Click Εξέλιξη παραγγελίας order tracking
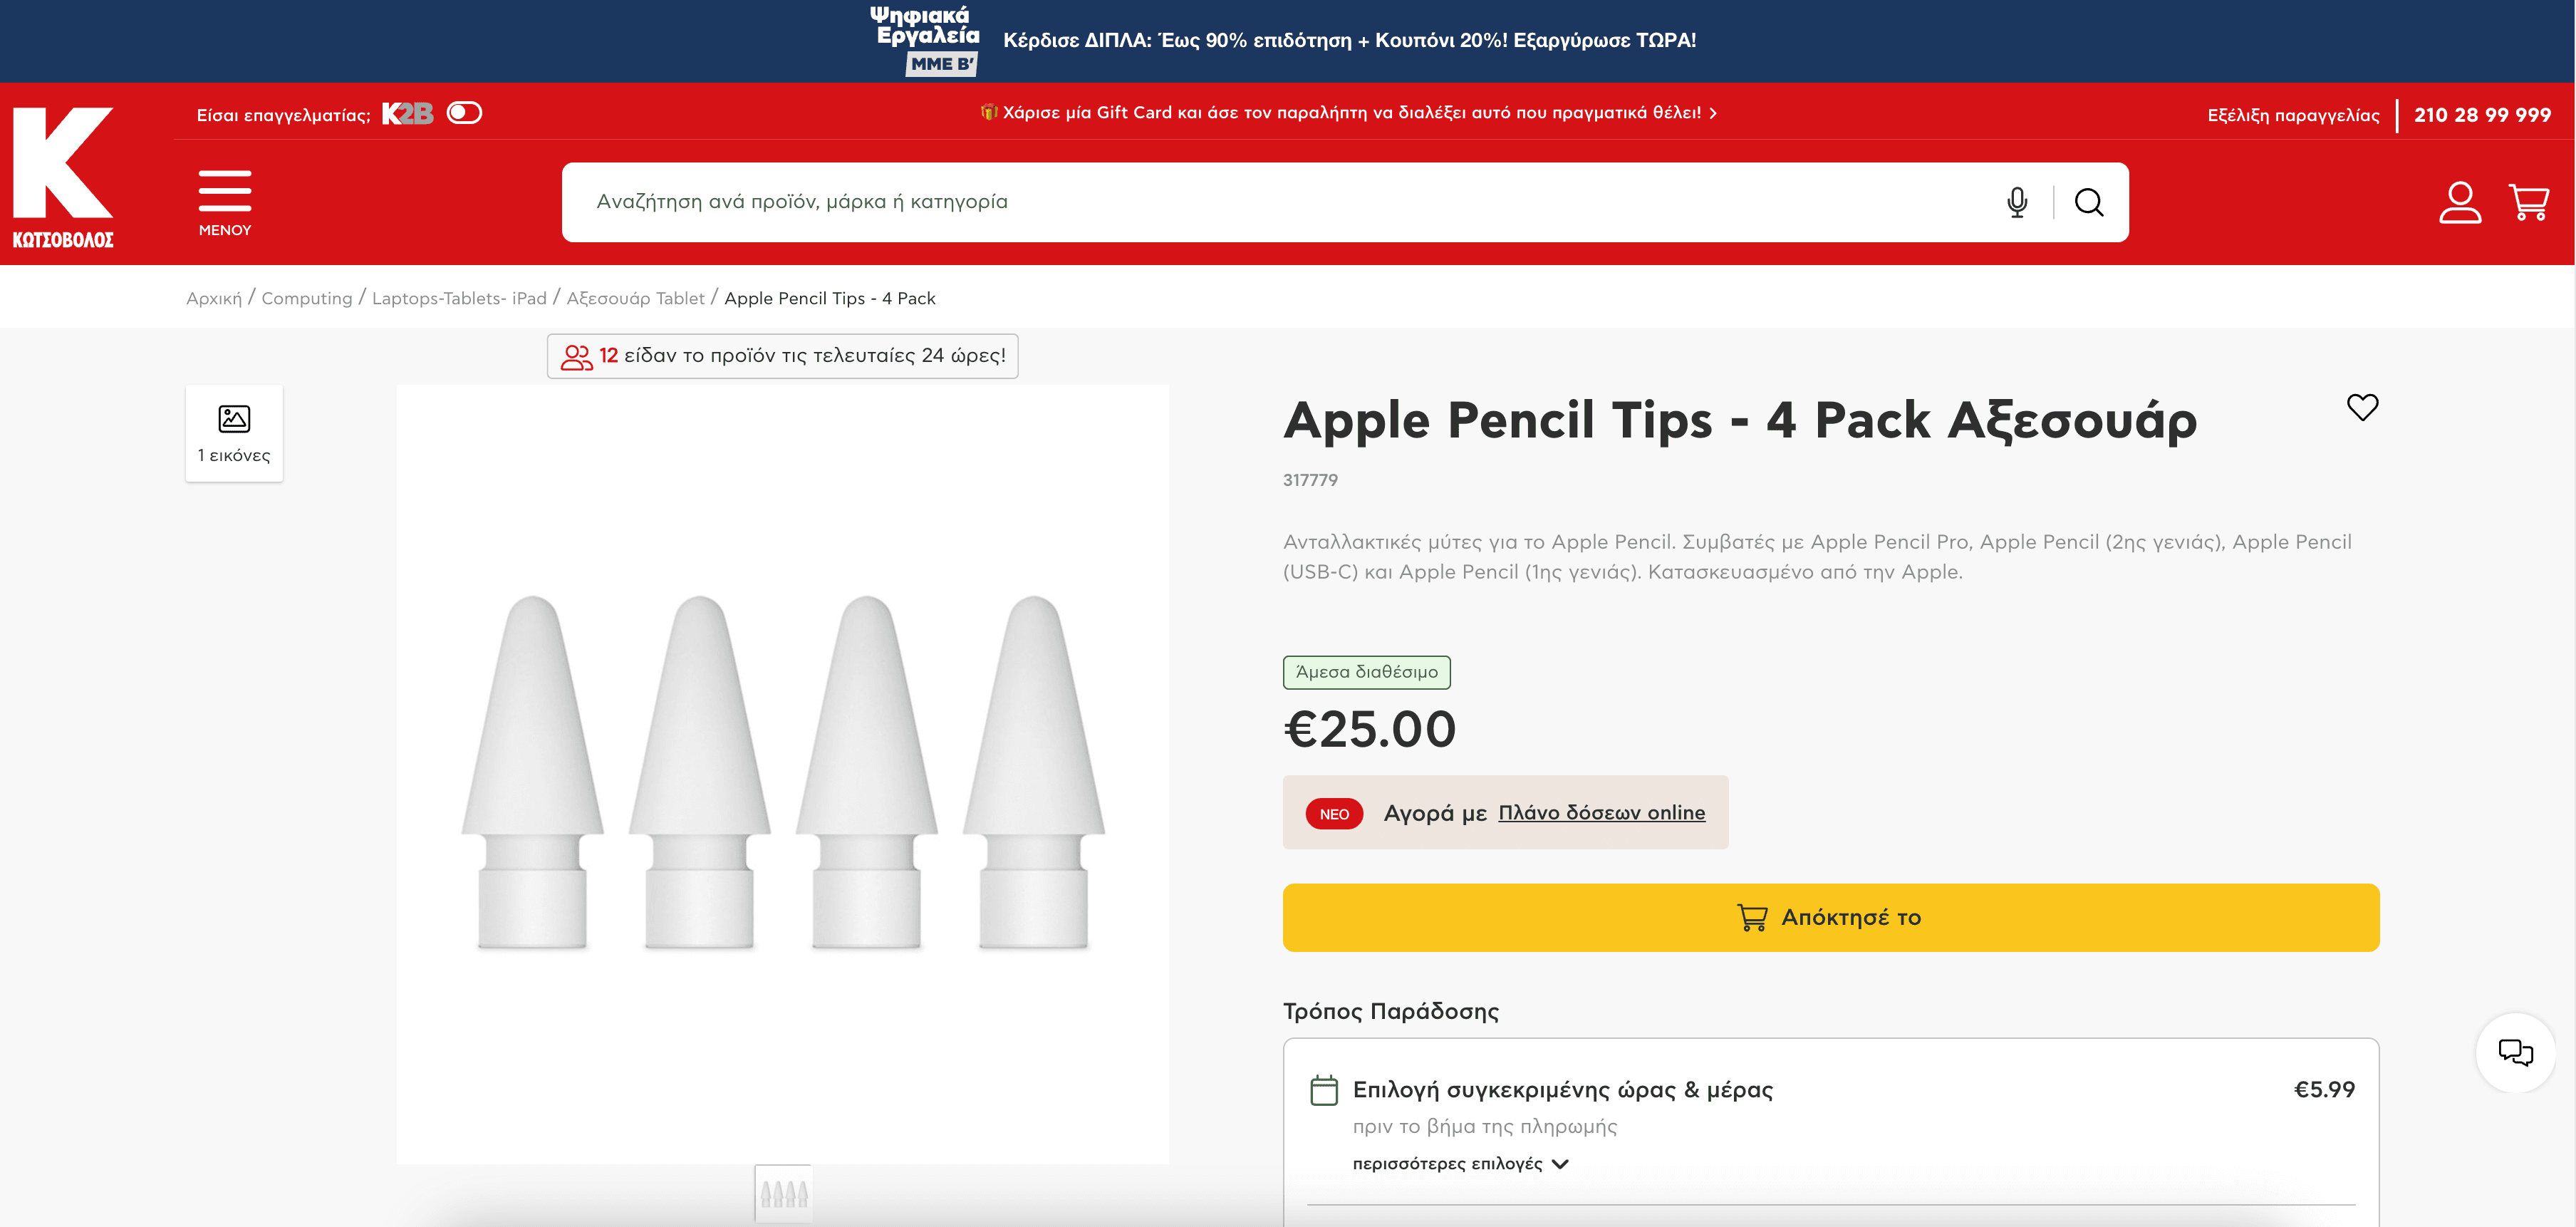The image size is (2576, 1227). click(2293, 115)
